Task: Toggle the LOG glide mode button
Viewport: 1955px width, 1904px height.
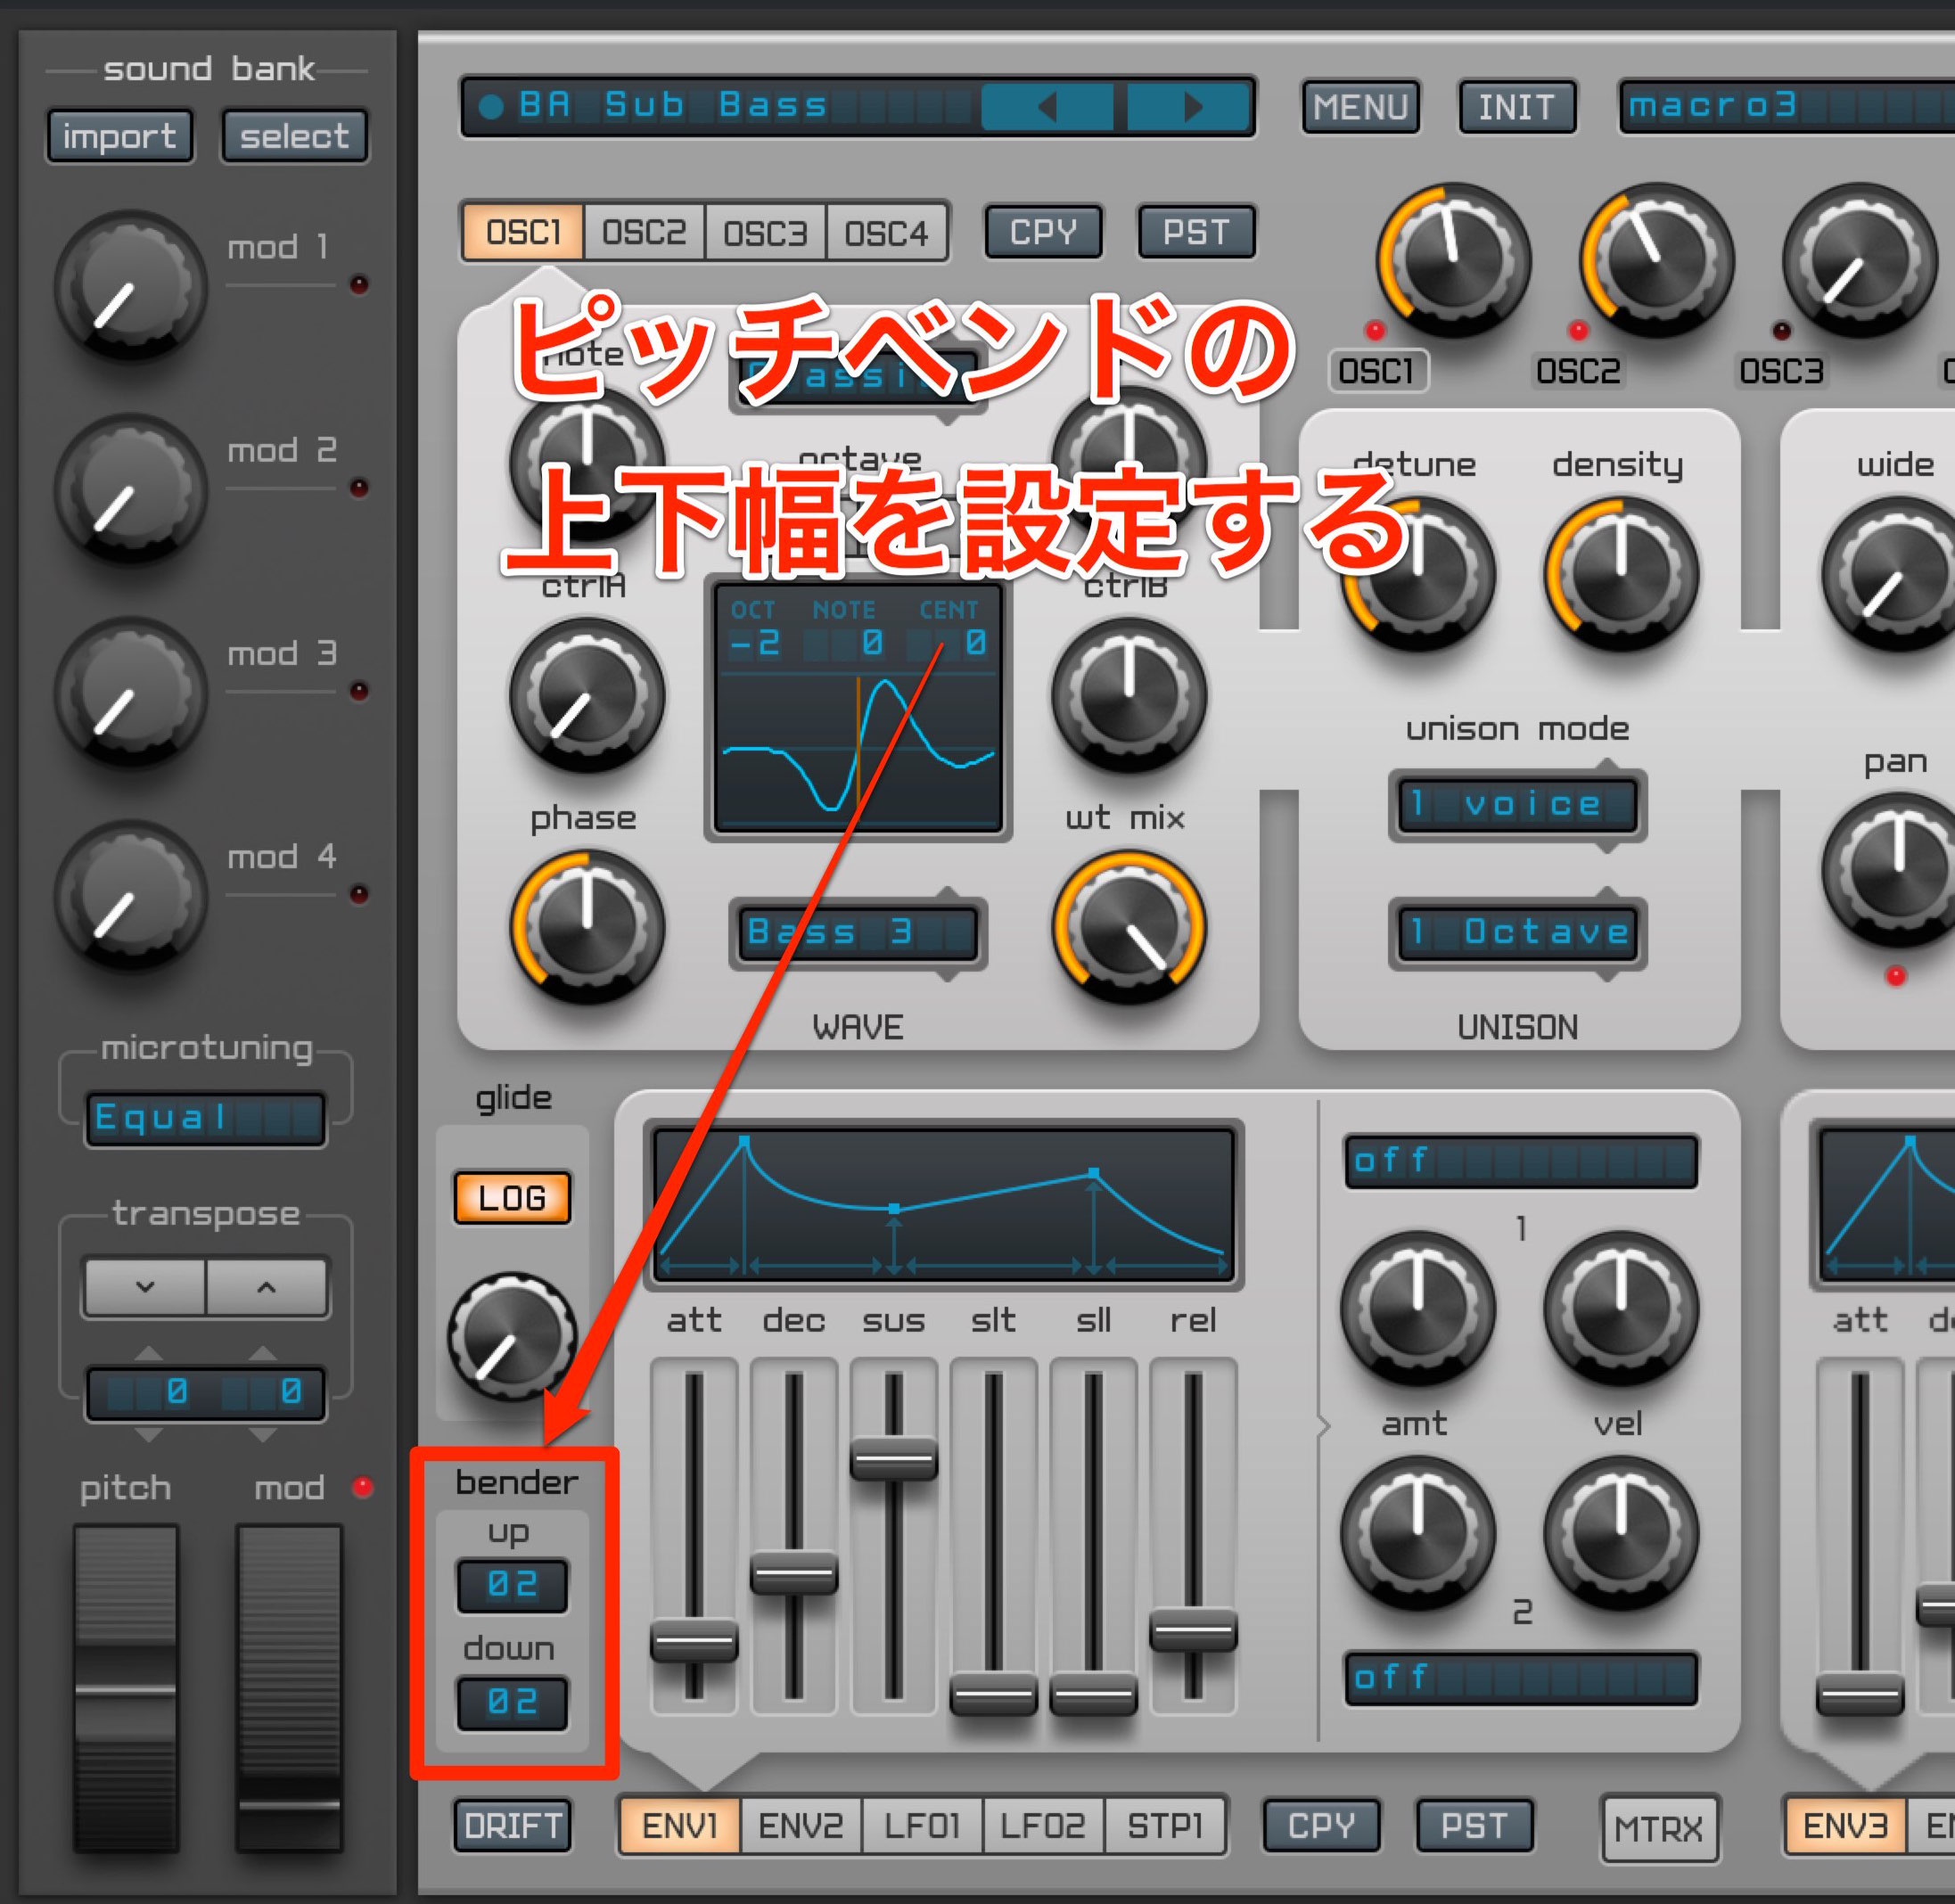Action: 512,1198
